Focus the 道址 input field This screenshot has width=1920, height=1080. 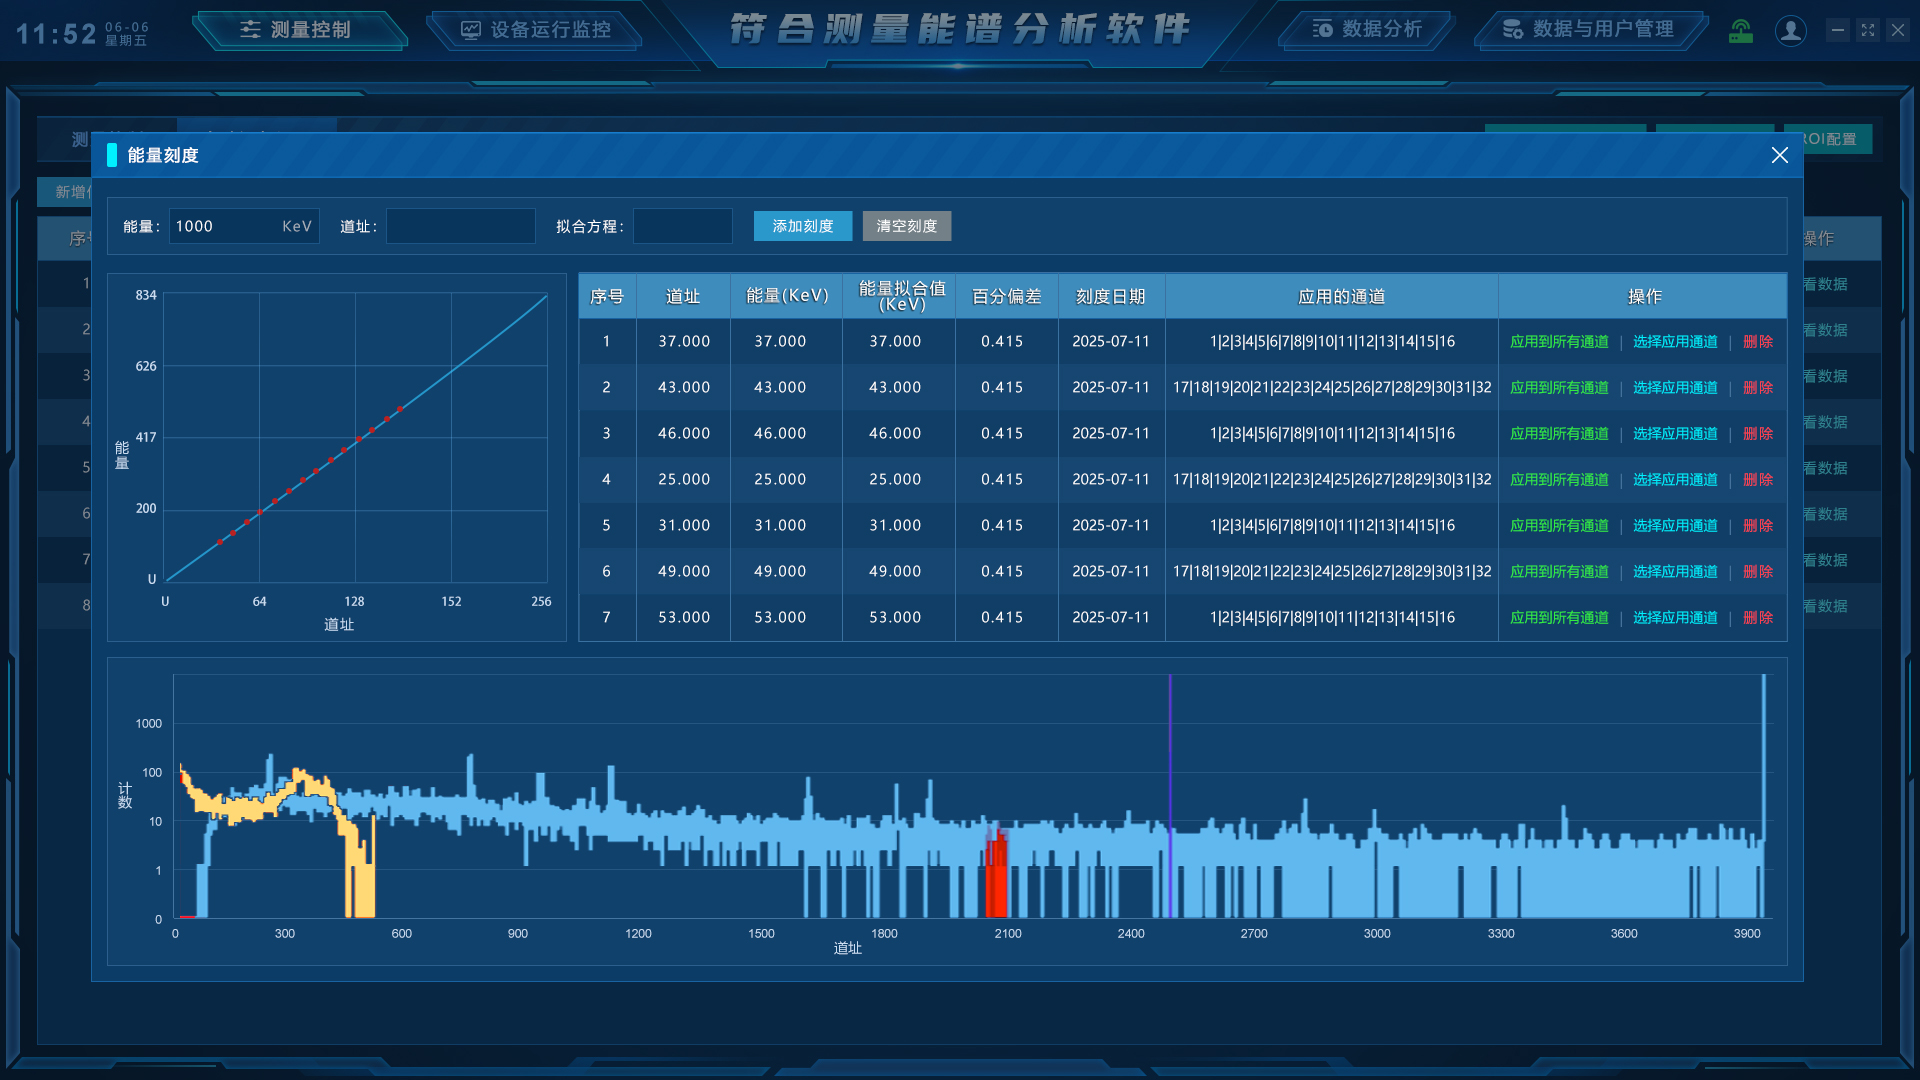[460, 226]
